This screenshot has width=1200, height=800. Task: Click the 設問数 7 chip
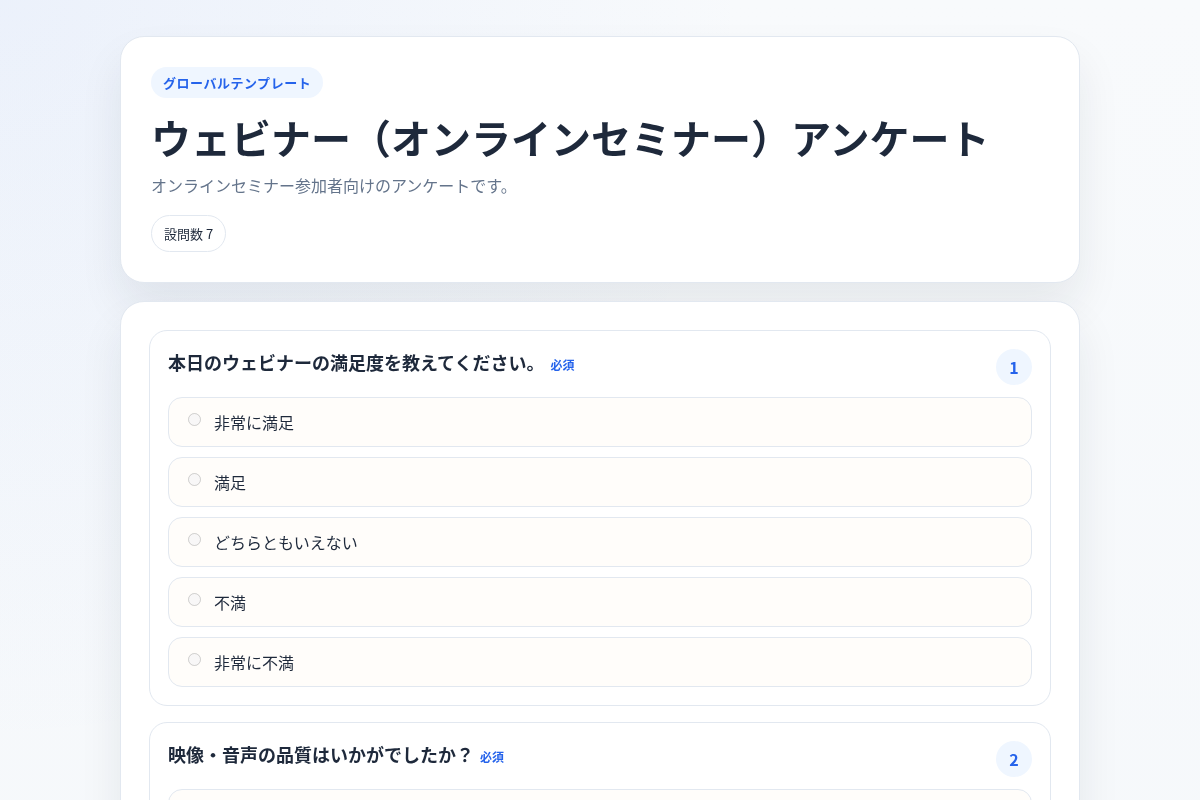pos(188,234)
